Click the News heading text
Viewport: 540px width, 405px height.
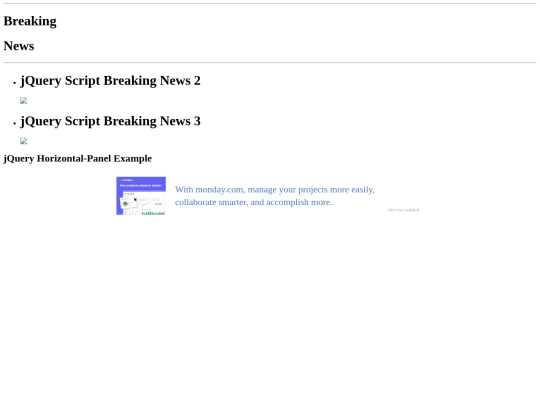coord(19,46)
